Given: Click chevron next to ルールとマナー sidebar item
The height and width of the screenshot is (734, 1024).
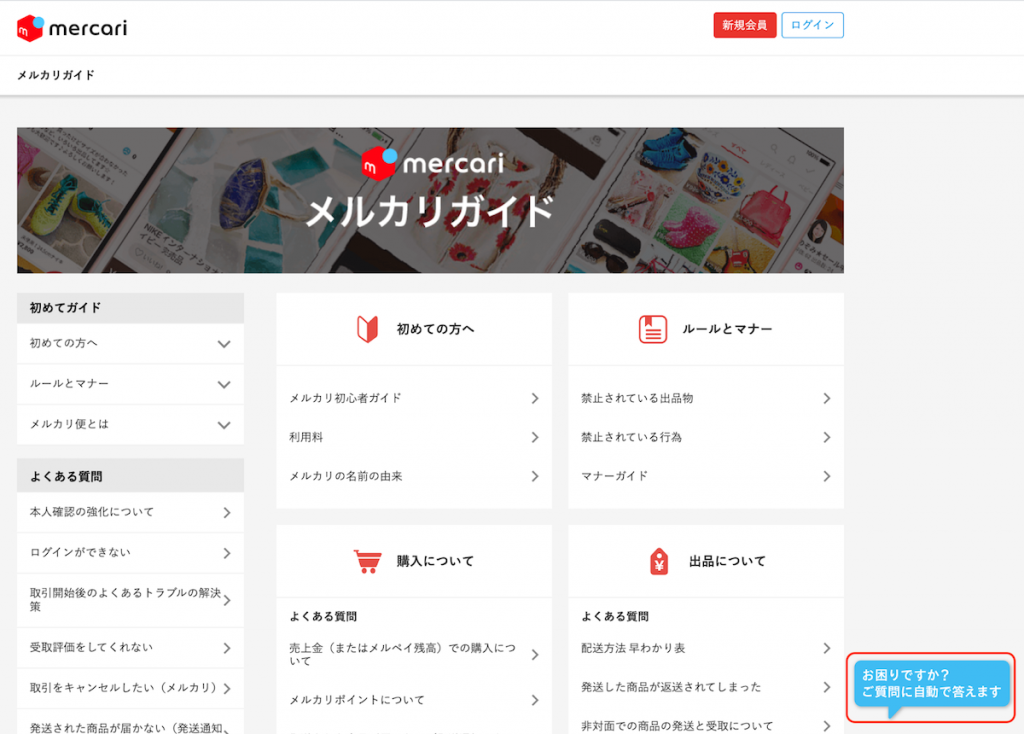Looking at the screenshot, I should click(224, 385).
